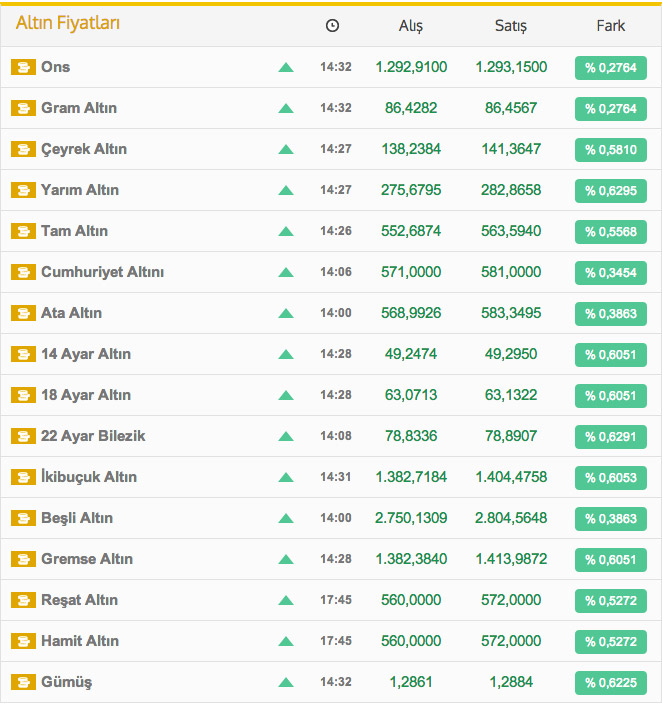The image size is (662, 712).
Task: Click the gold icon beside Hamit Altın
Action: pyautogui.click(x=23, y=641)
